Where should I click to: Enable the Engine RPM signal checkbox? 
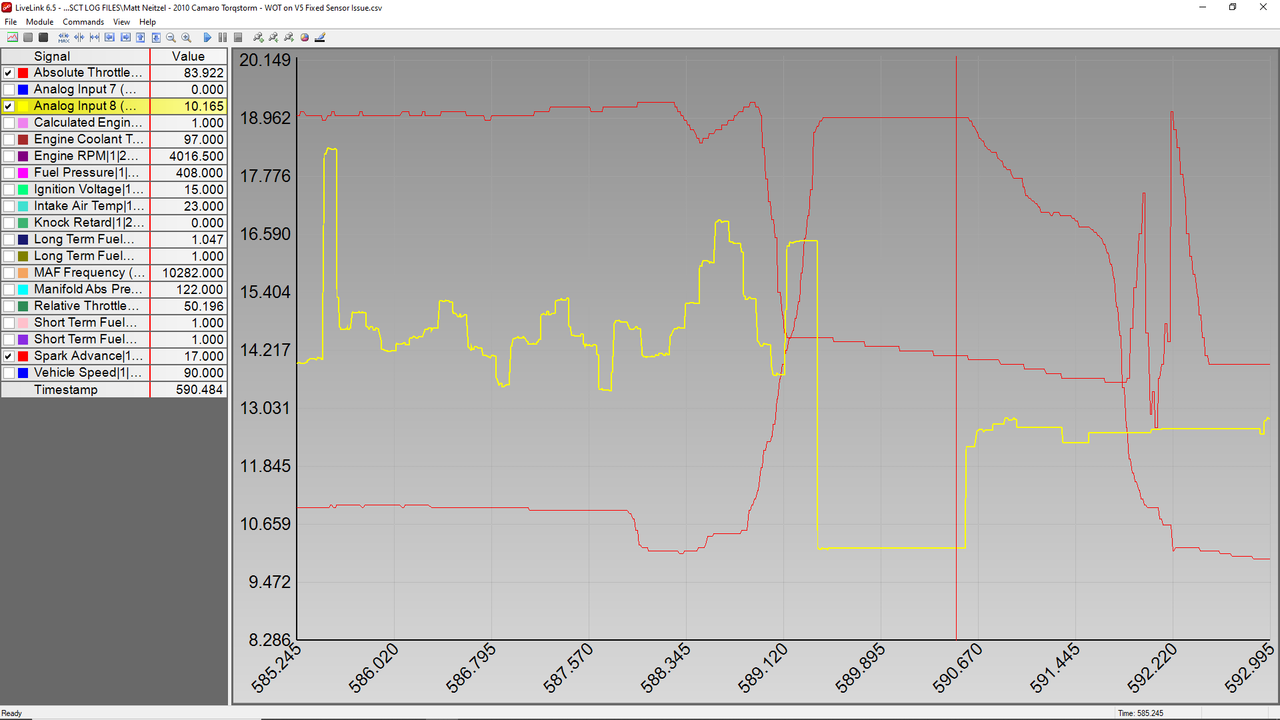[x=7, y=155]
